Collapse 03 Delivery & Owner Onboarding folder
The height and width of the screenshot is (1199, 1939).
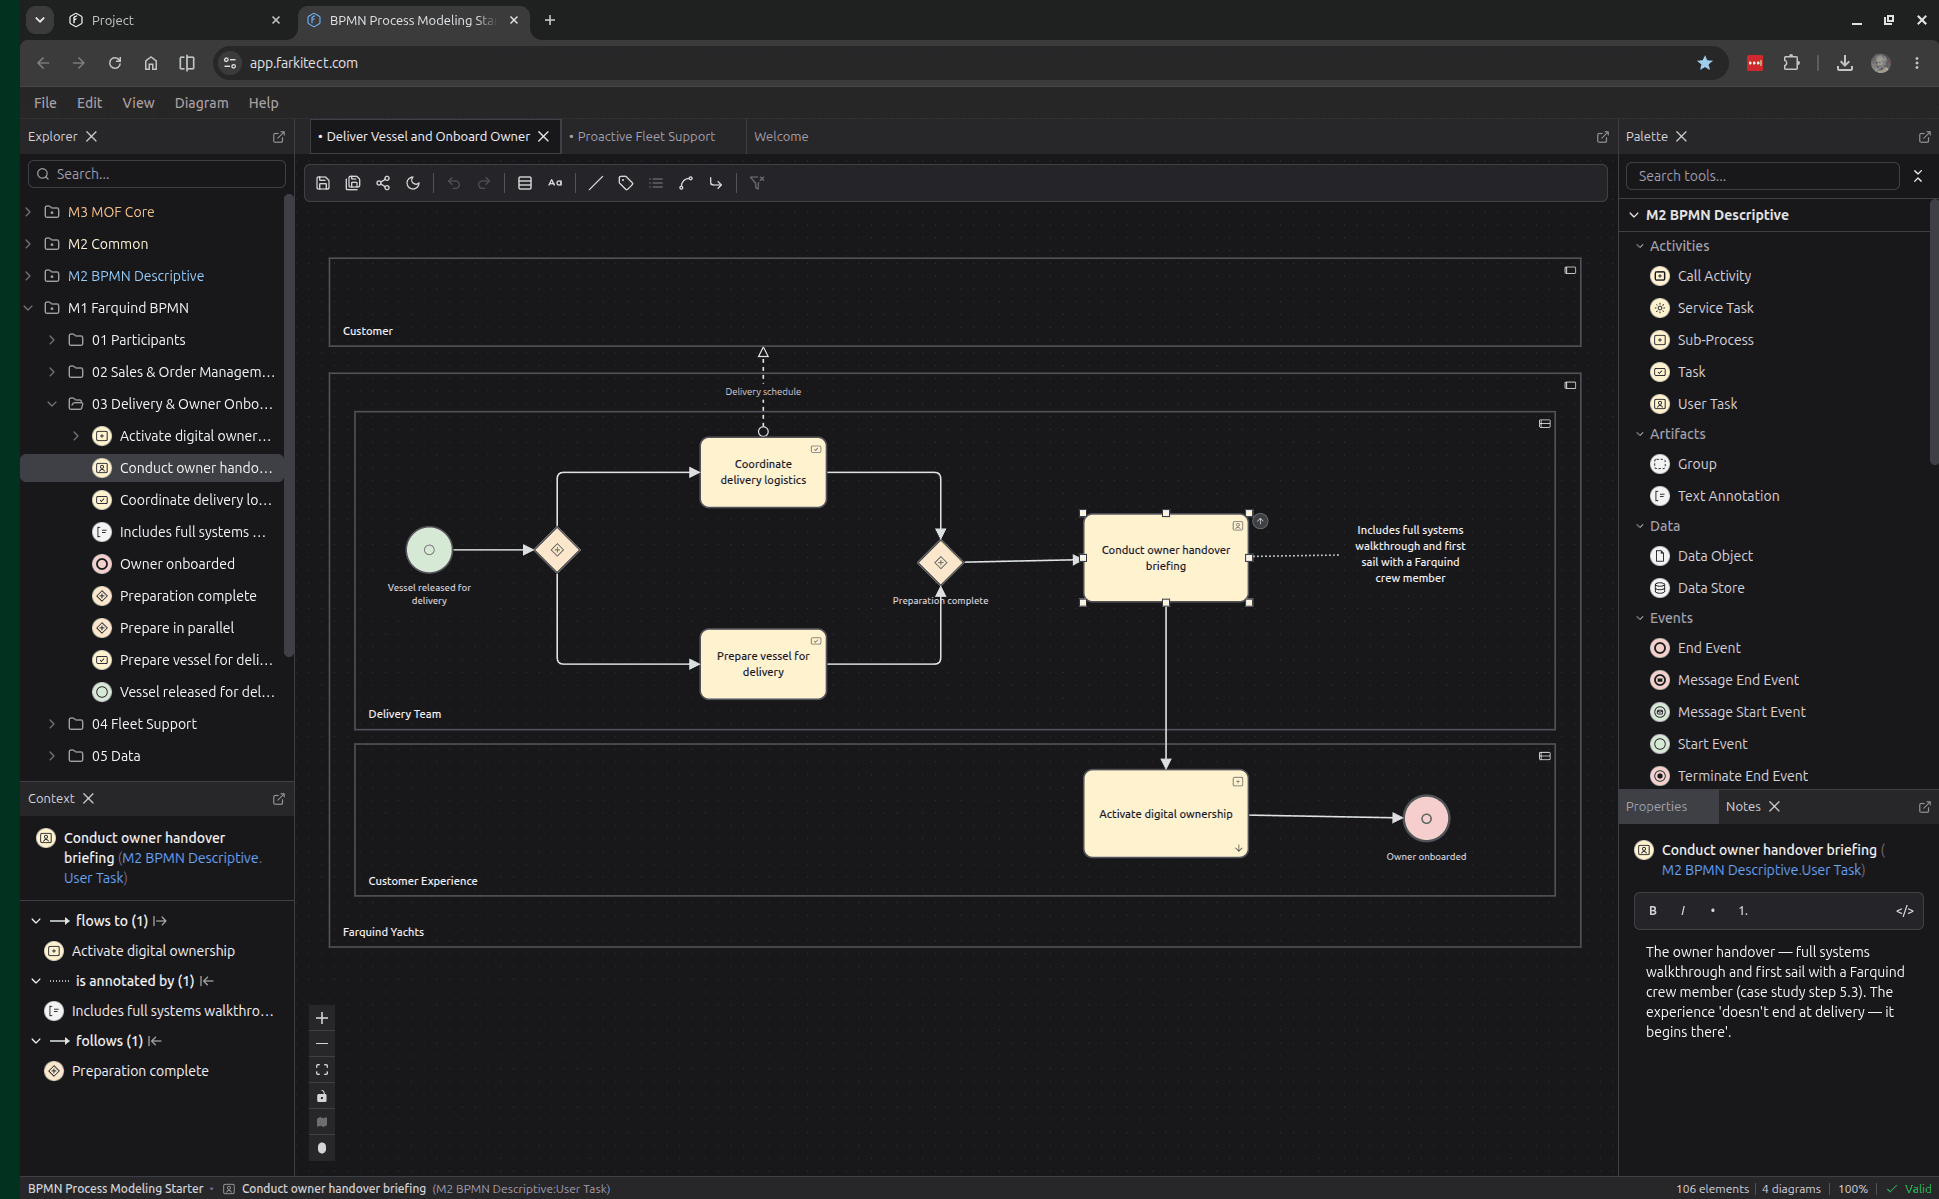pos(52,404)
